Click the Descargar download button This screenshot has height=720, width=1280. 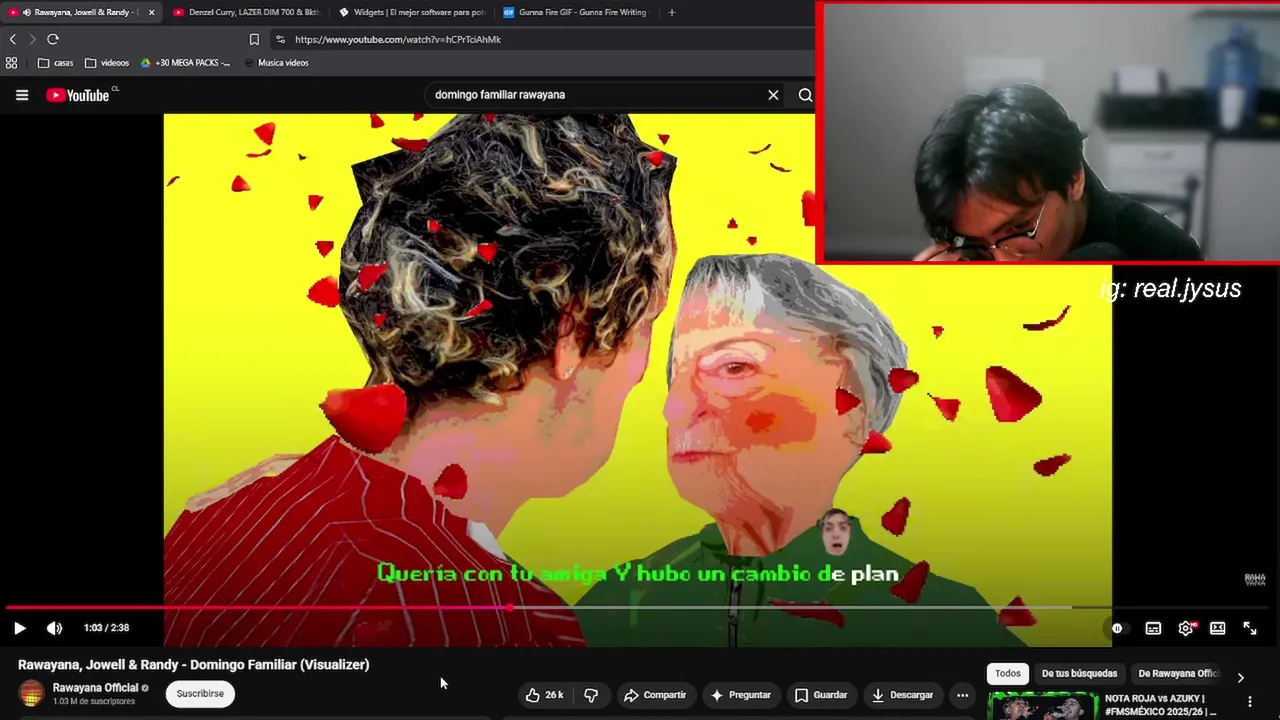point(902,695)
